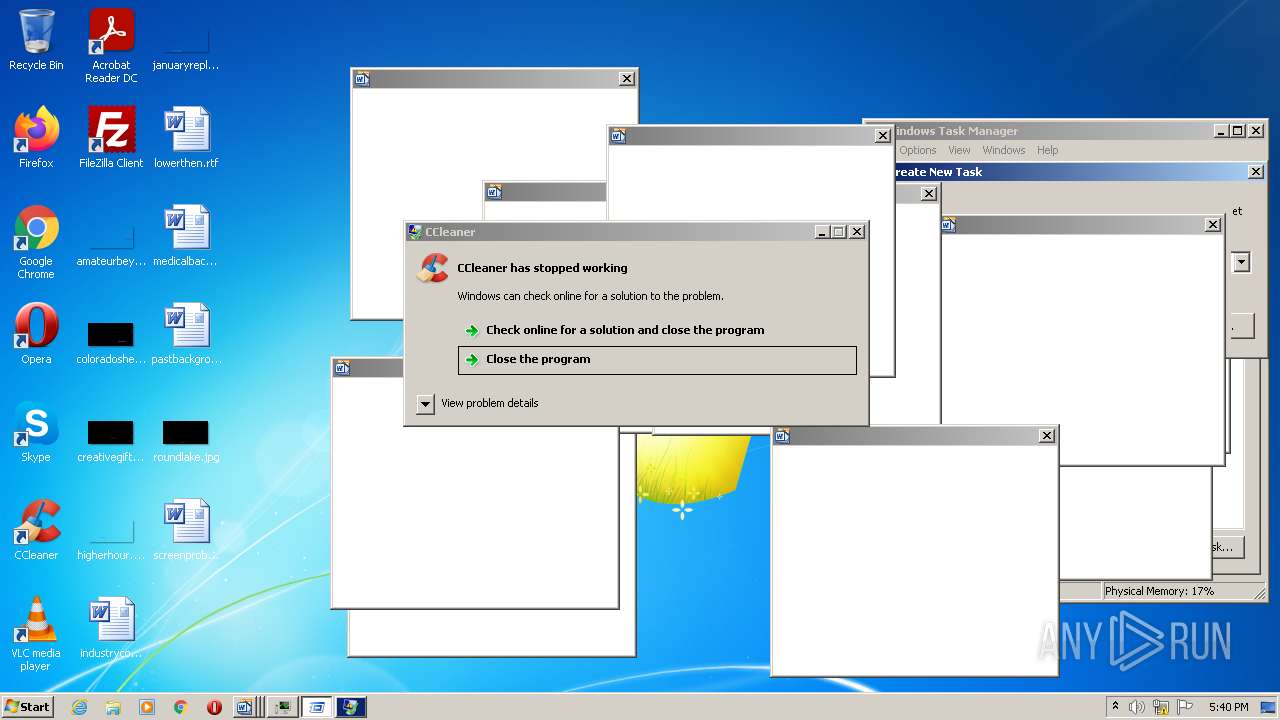Switch to Word via taskbar button
Image resolution: width=1280 pixels, height=720 pixels.
[x=245, y=707]
